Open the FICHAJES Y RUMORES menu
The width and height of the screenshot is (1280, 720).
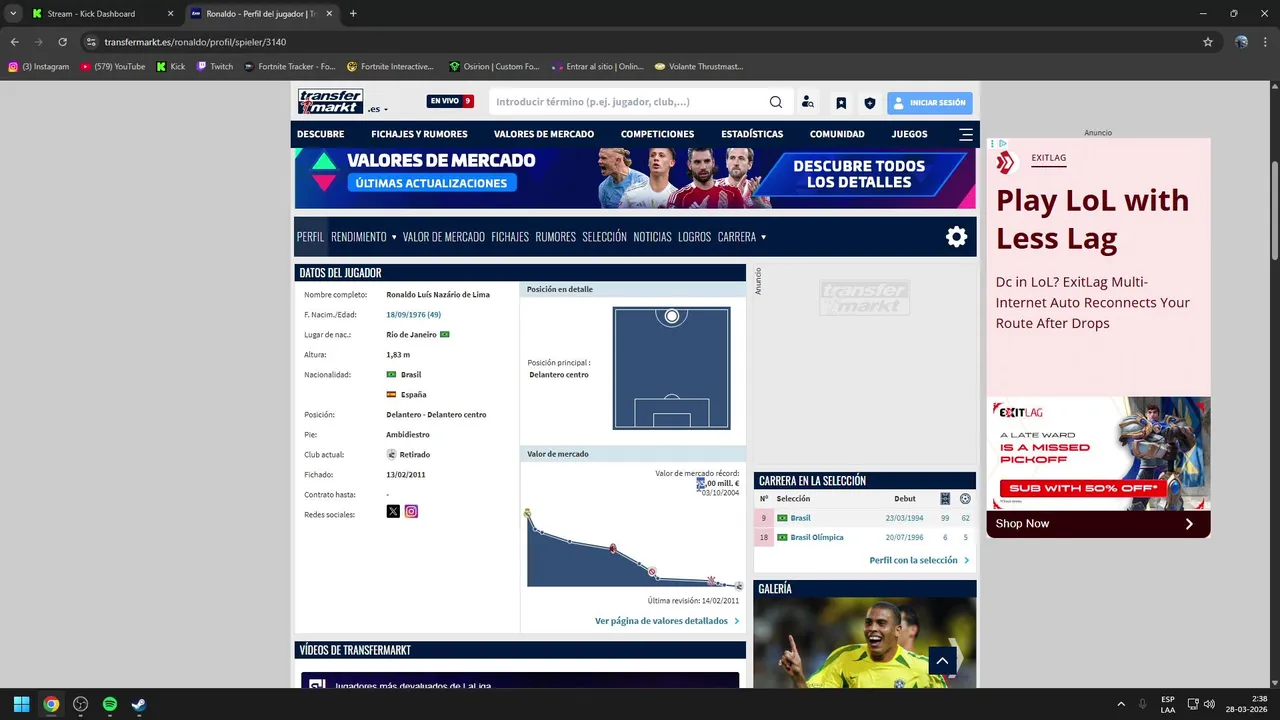(419, 134)
